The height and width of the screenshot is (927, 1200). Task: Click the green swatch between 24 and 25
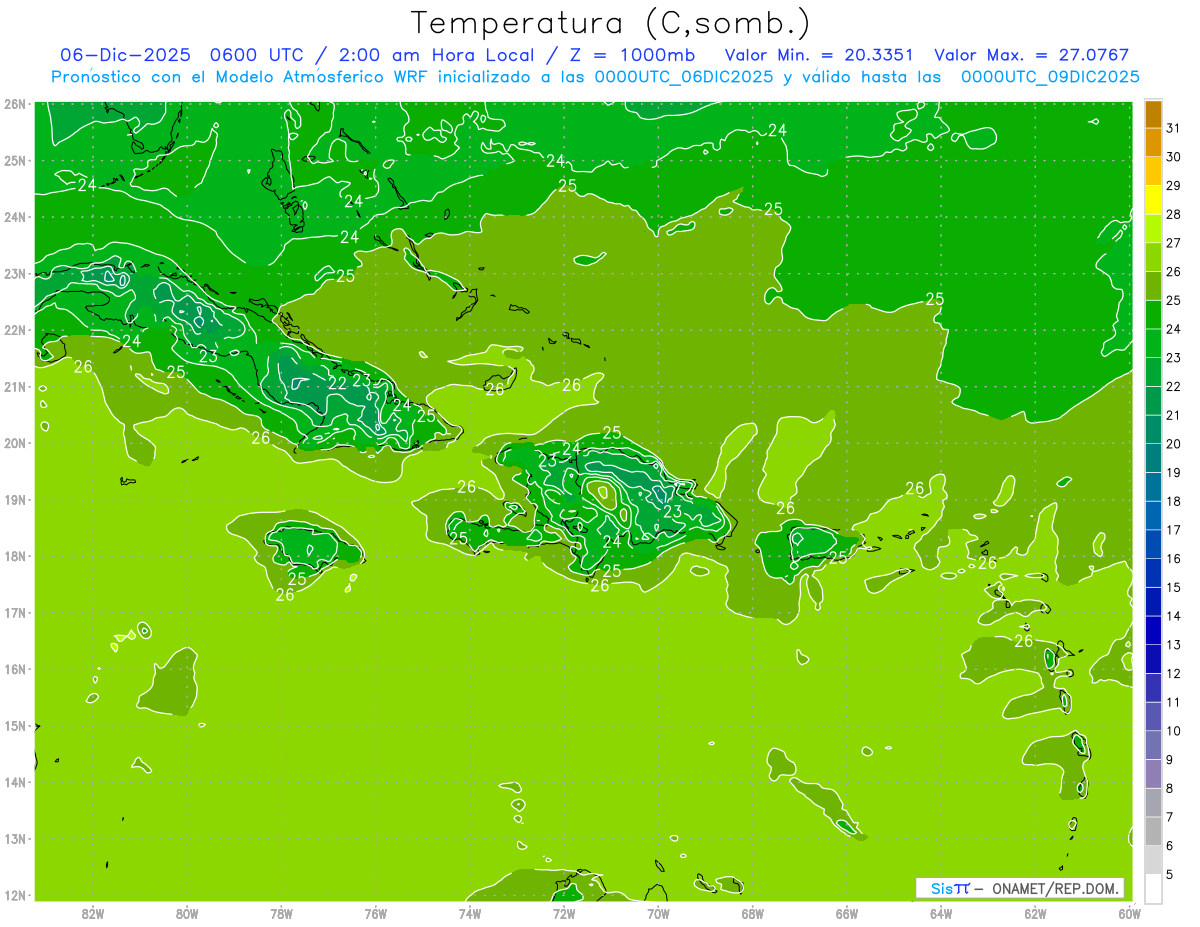pyautogui.click(x=1153, y=315)
